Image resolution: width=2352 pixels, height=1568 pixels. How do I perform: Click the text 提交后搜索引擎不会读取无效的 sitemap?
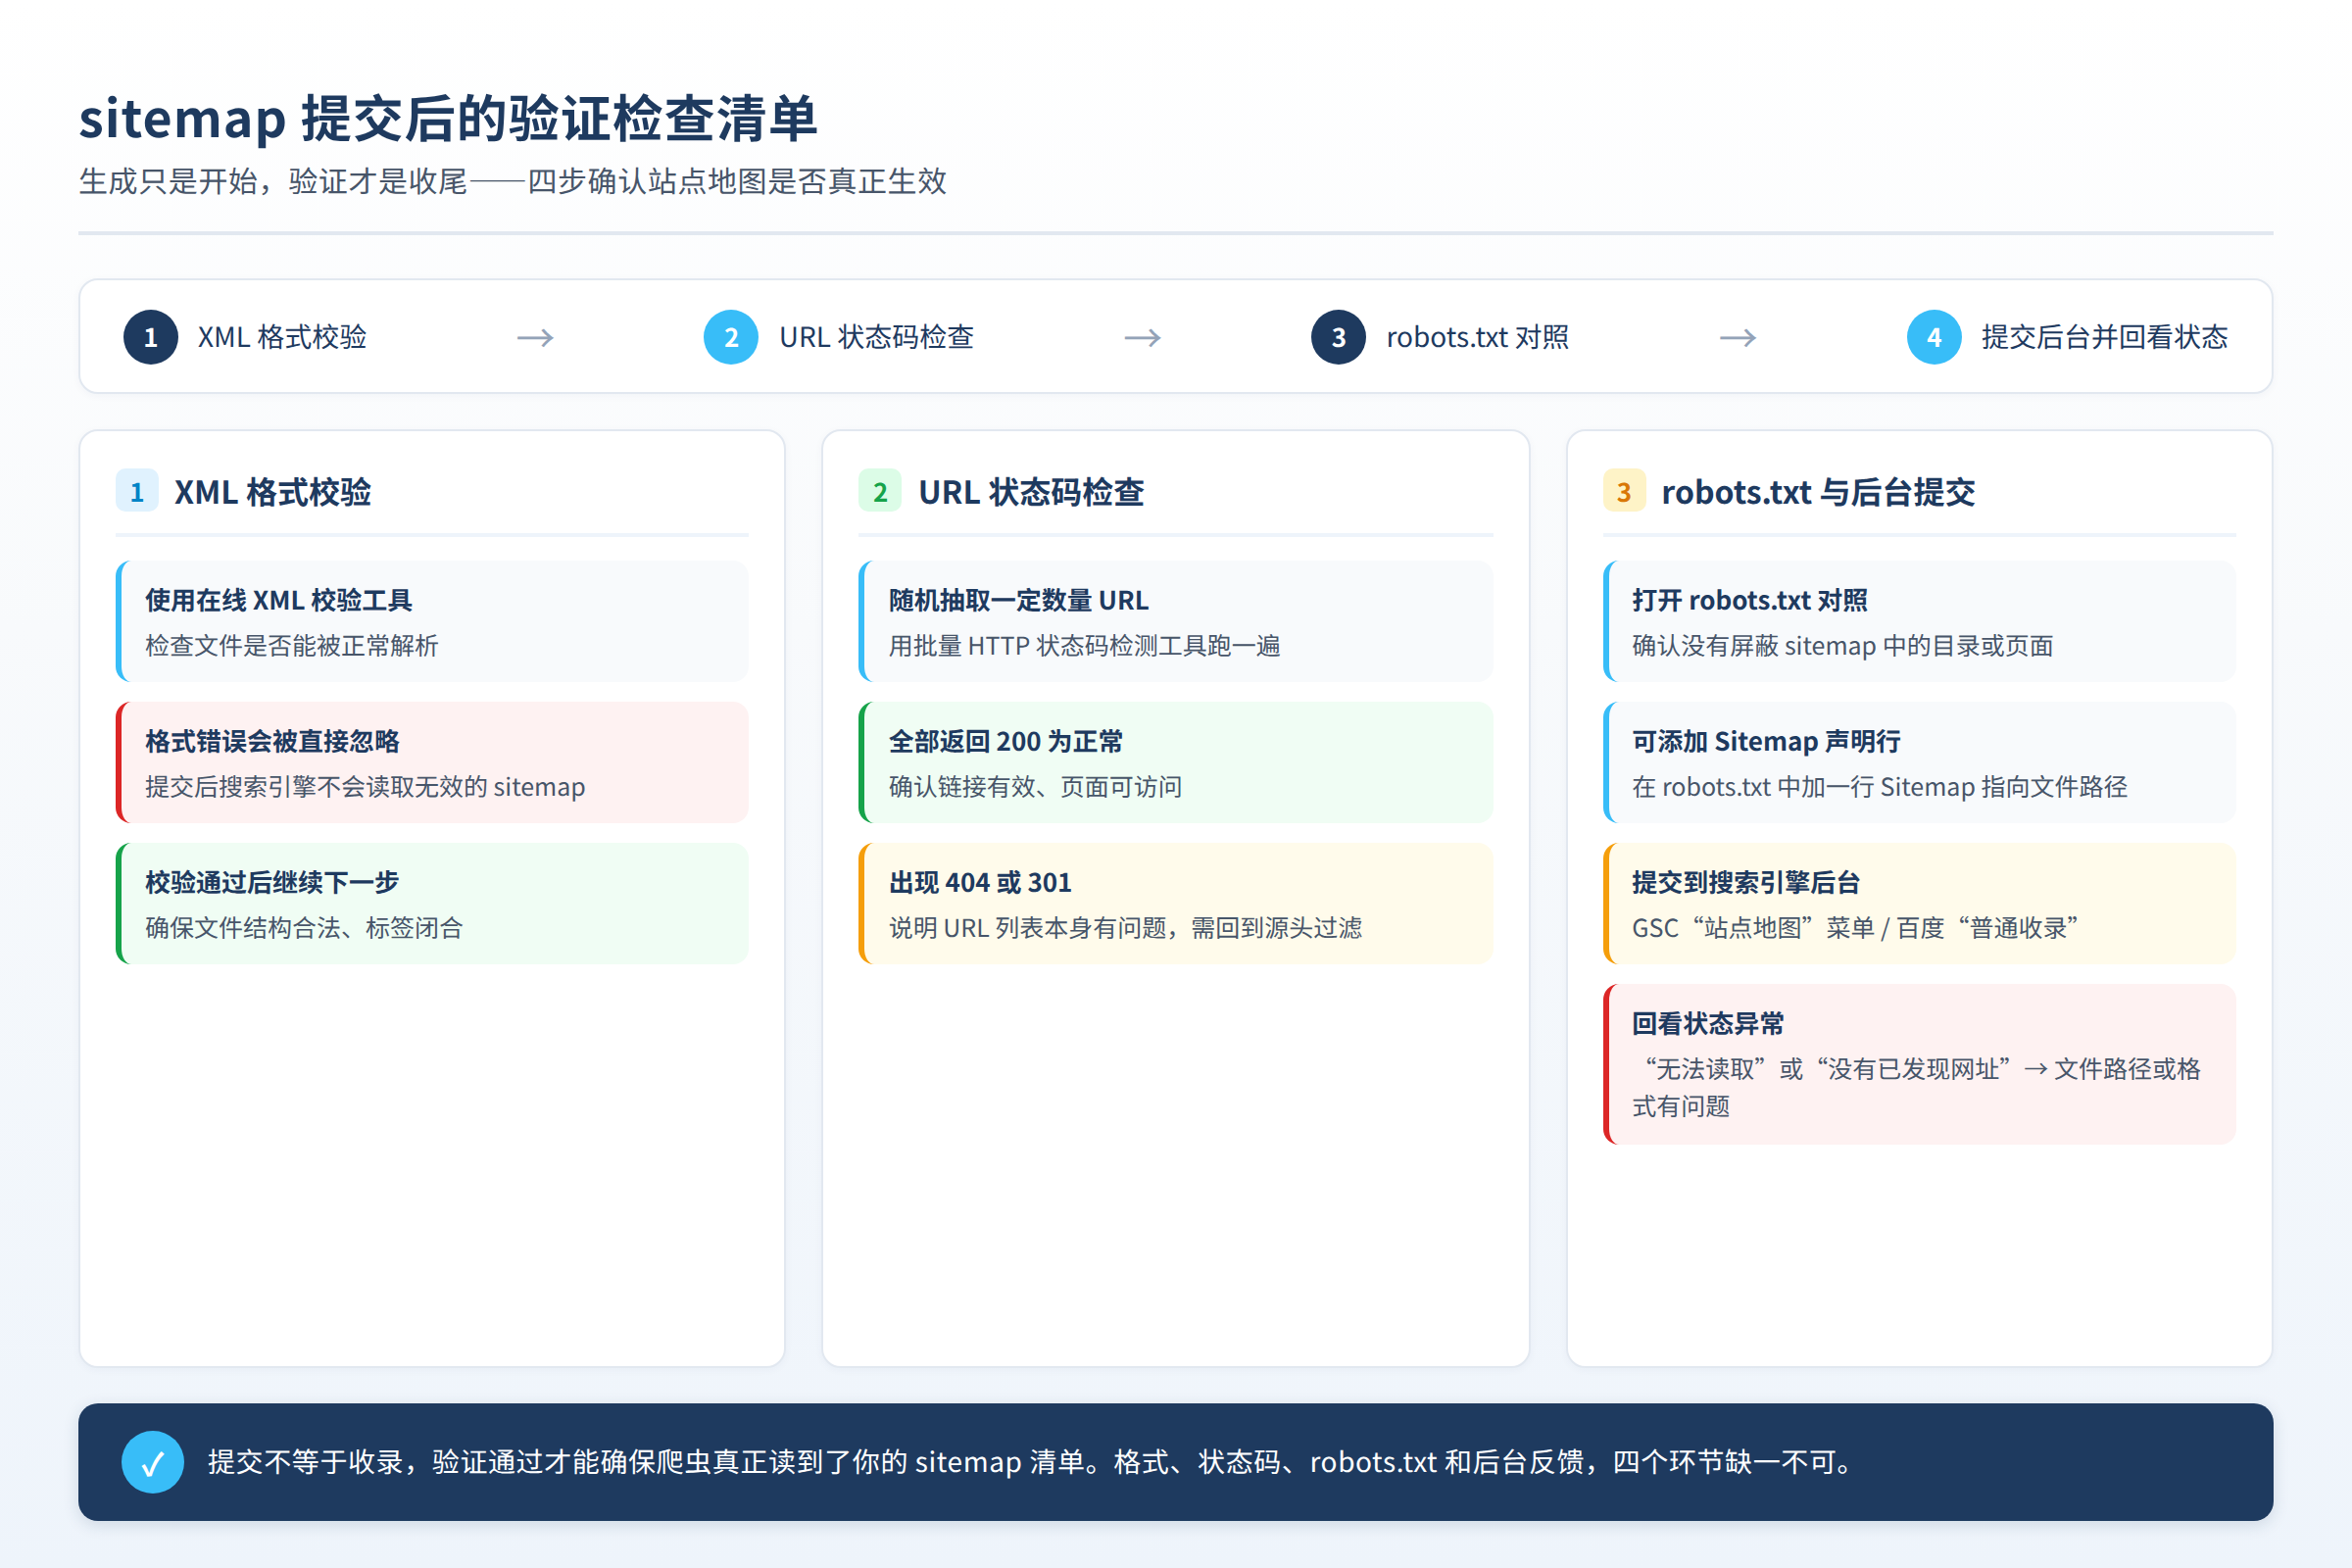coord(365,786)
